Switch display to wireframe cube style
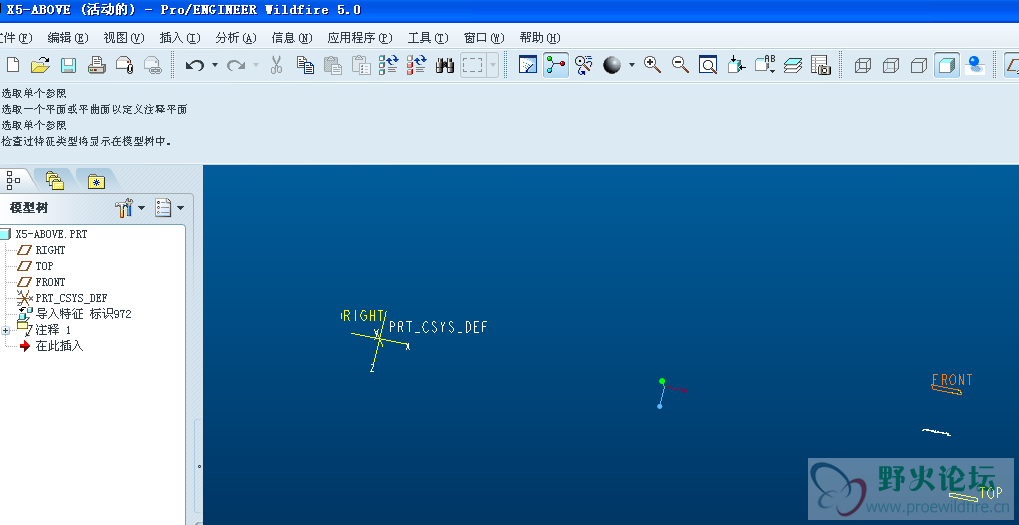Image resolution: width=1019 pixels, height=525 pixels. tap(863, 65)
